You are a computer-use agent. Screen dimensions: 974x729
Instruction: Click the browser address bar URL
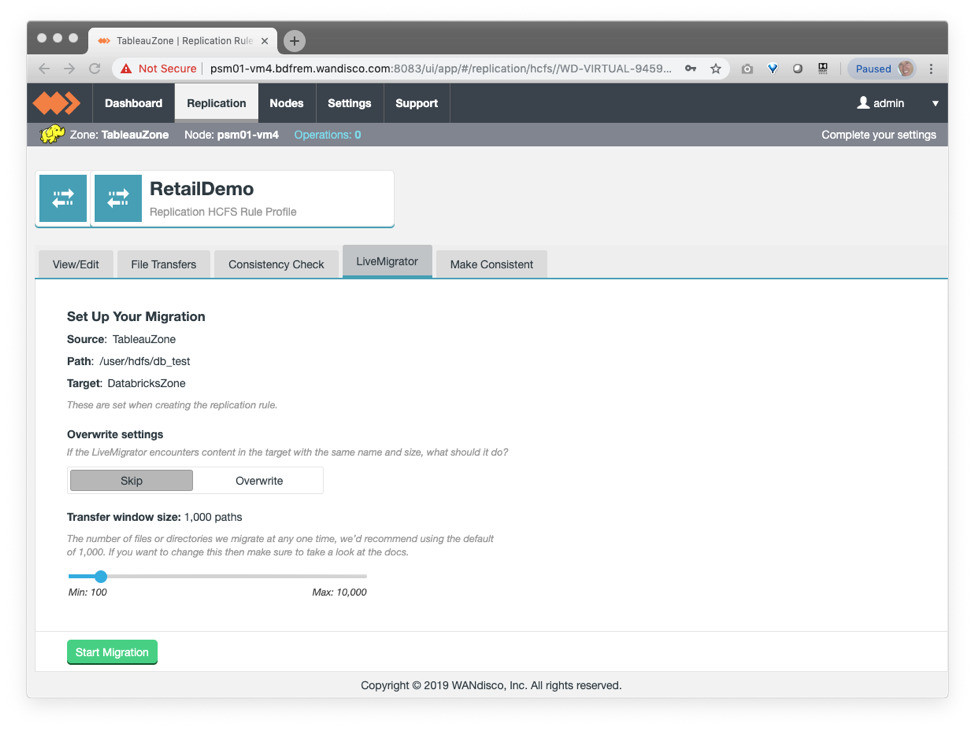(440, 69)
